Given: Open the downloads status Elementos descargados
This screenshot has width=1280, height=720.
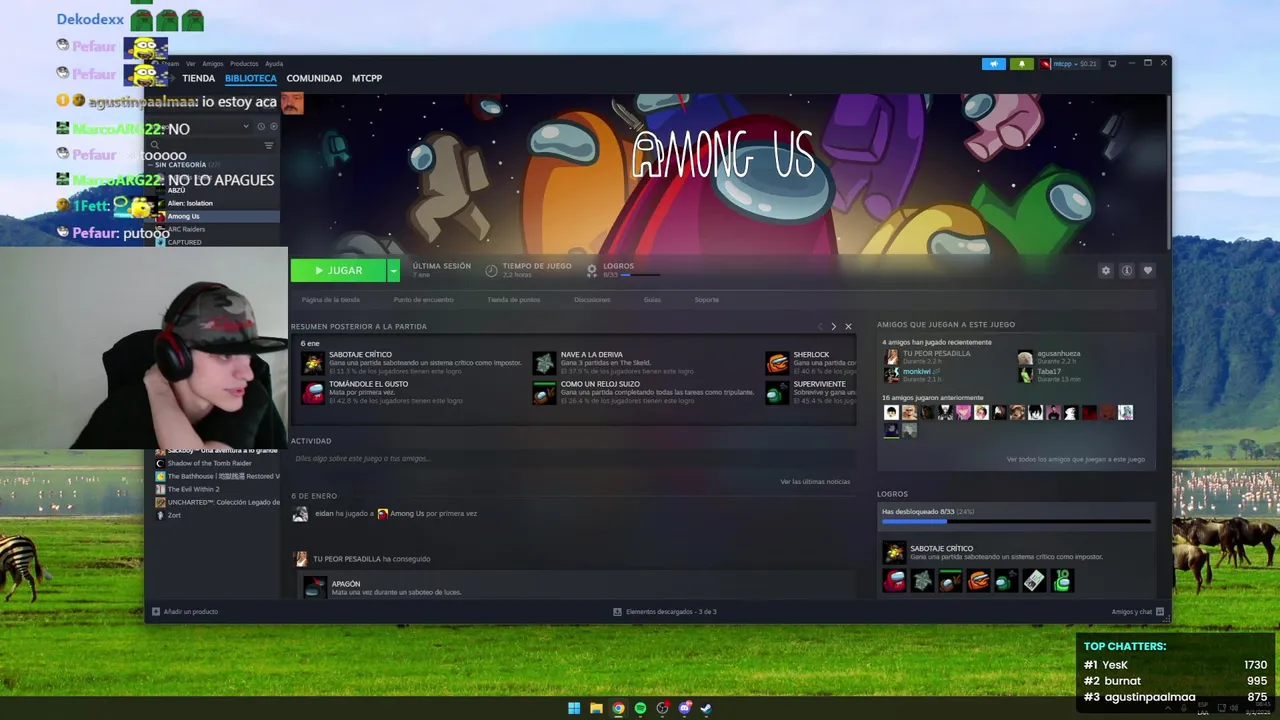Looking at the screenshot, I should coord(665,612).
